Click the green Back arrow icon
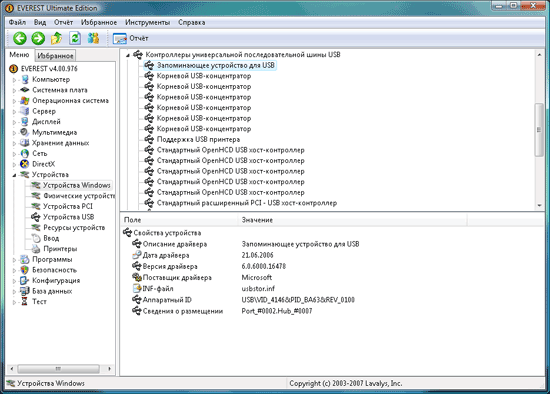The width and height of the screenshot is (550, 394). click(x=20, y=38)
